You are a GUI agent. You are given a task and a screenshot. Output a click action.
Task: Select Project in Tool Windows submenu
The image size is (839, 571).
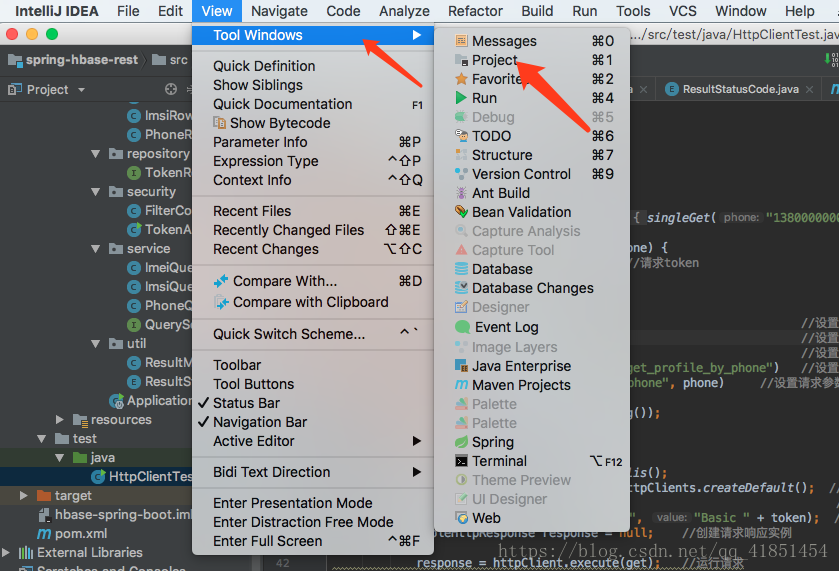(x=532, y=60)
